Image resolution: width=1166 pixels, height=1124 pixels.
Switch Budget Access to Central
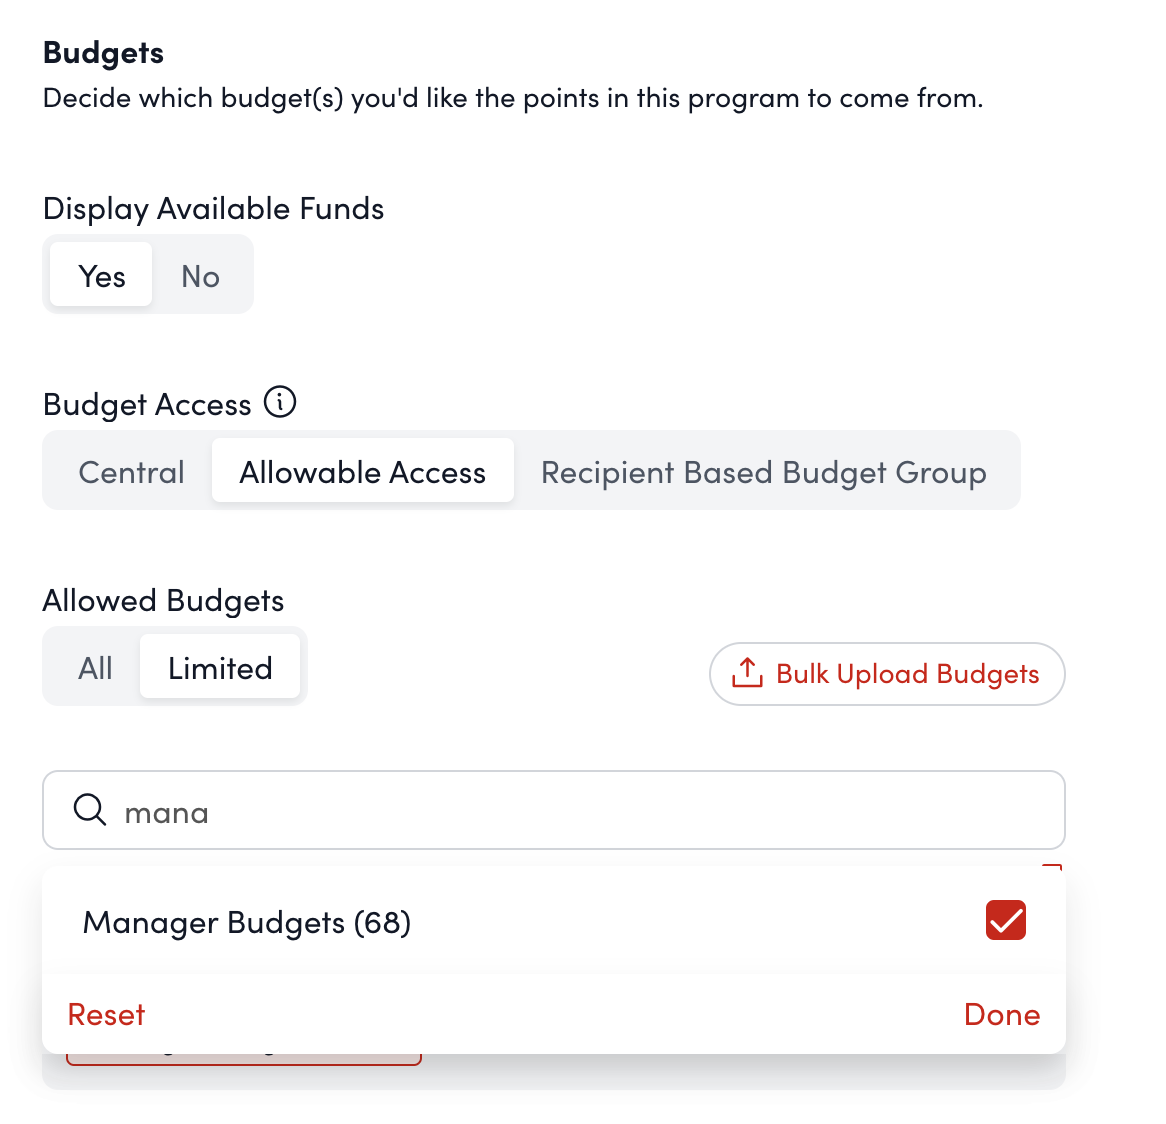tap(131, 472)
